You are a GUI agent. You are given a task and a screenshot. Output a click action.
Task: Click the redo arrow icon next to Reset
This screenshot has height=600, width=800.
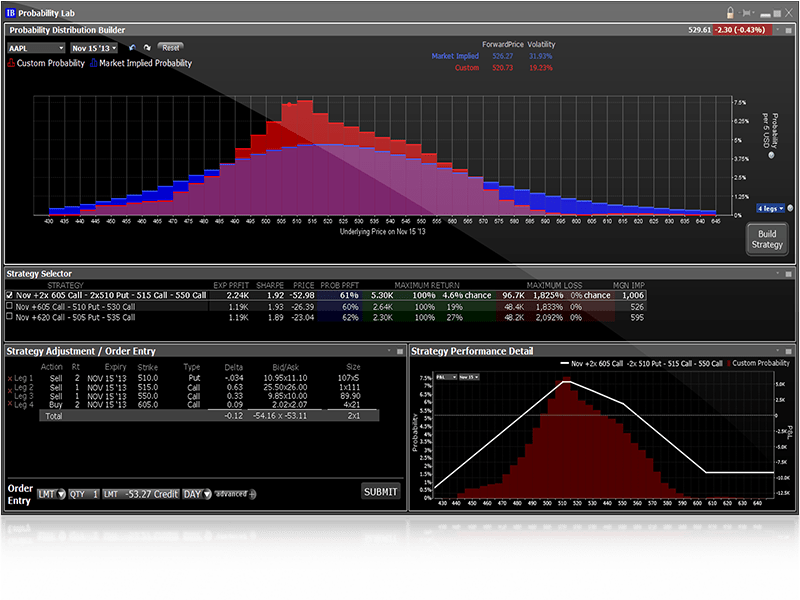tap(147, 47)
